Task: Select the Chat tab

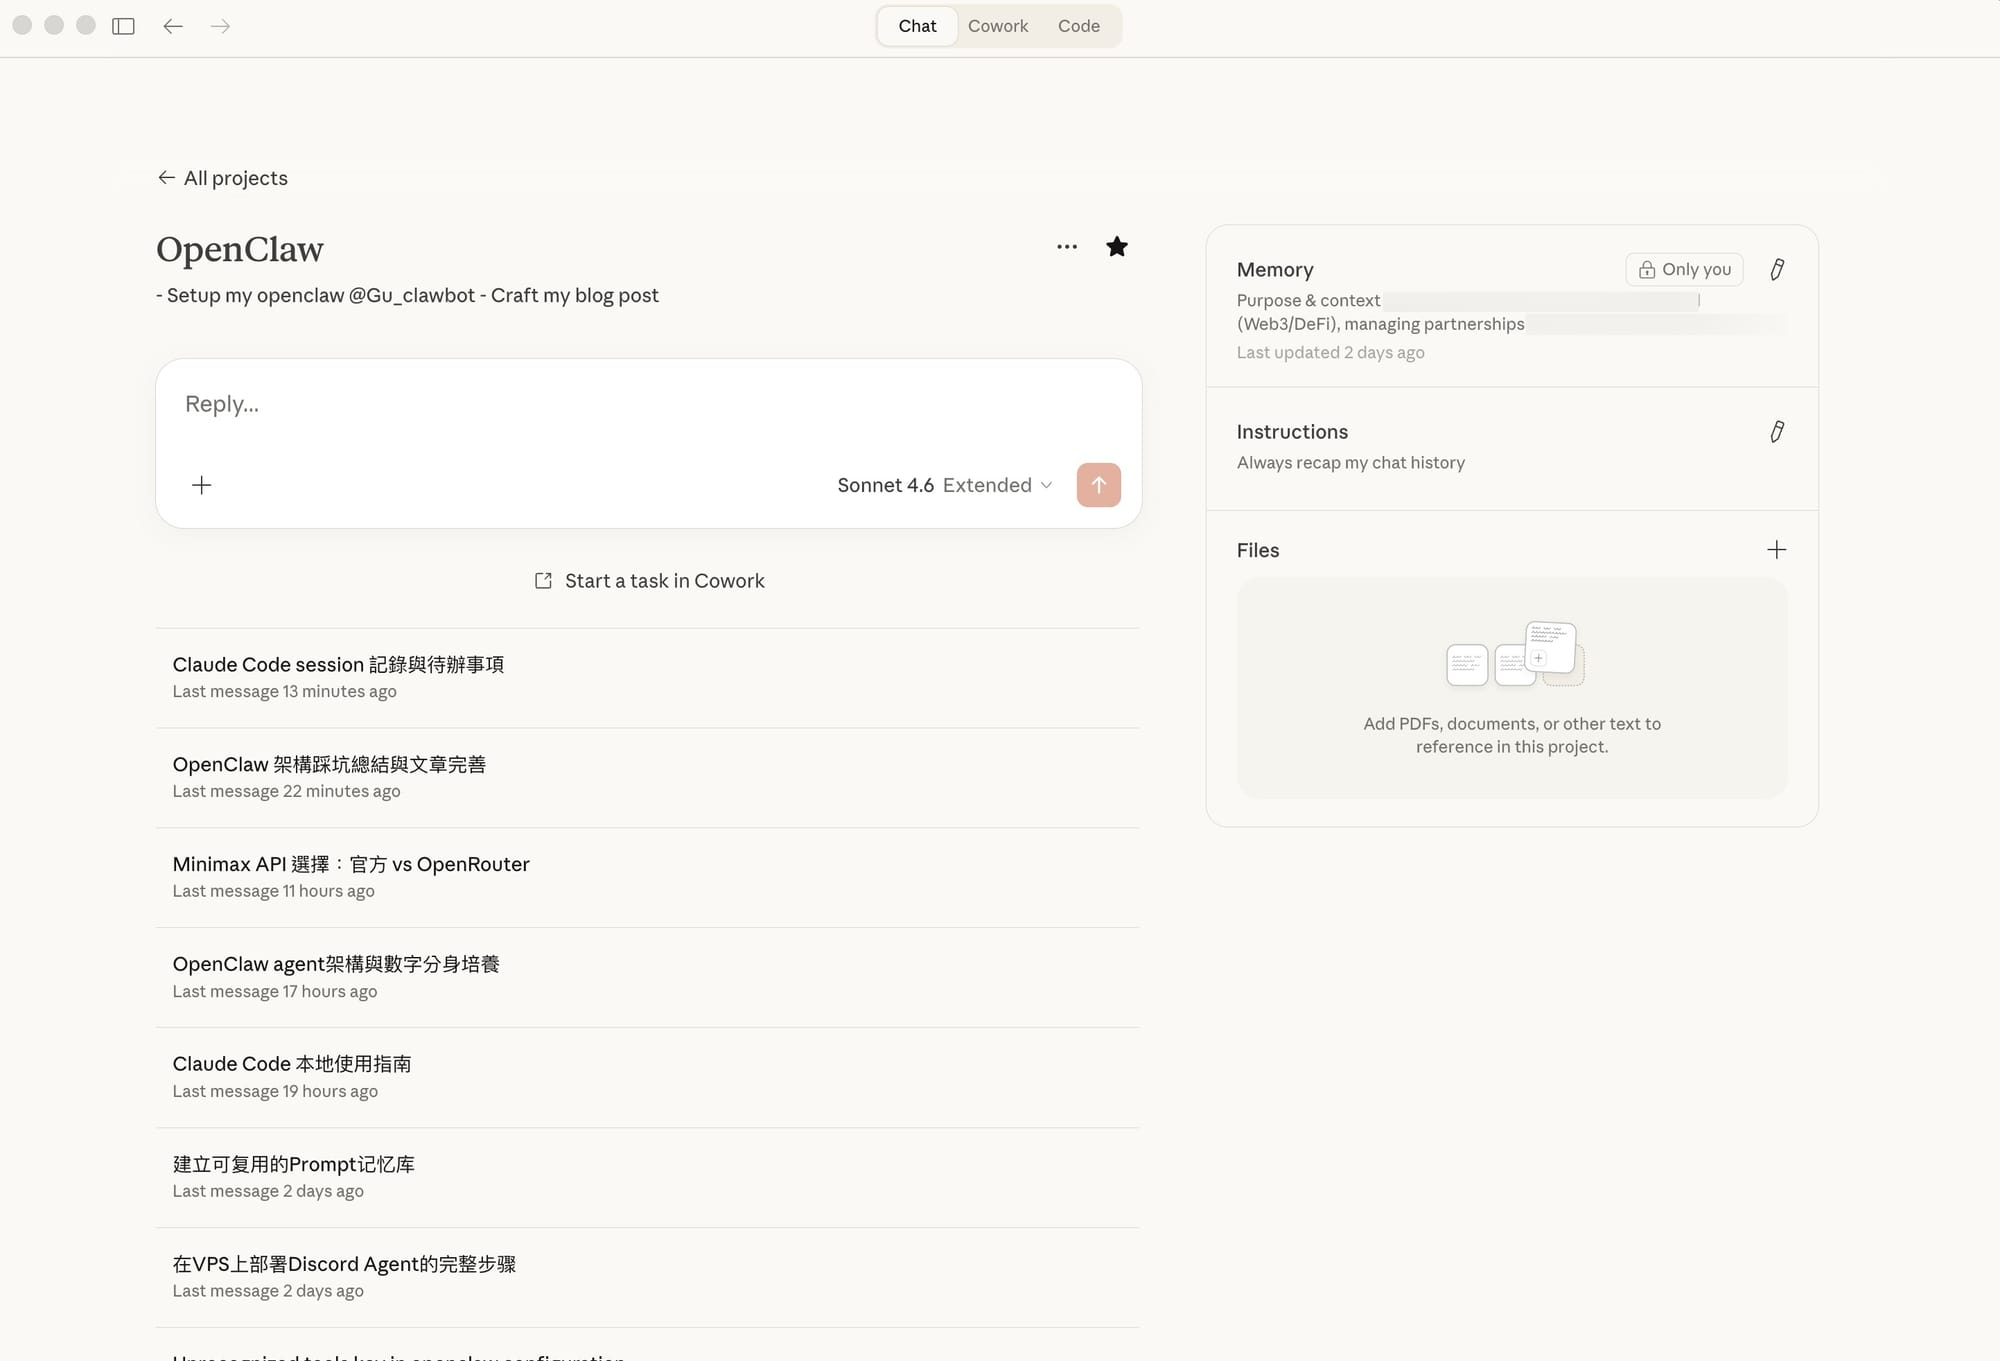Action: tap(917, 26)
